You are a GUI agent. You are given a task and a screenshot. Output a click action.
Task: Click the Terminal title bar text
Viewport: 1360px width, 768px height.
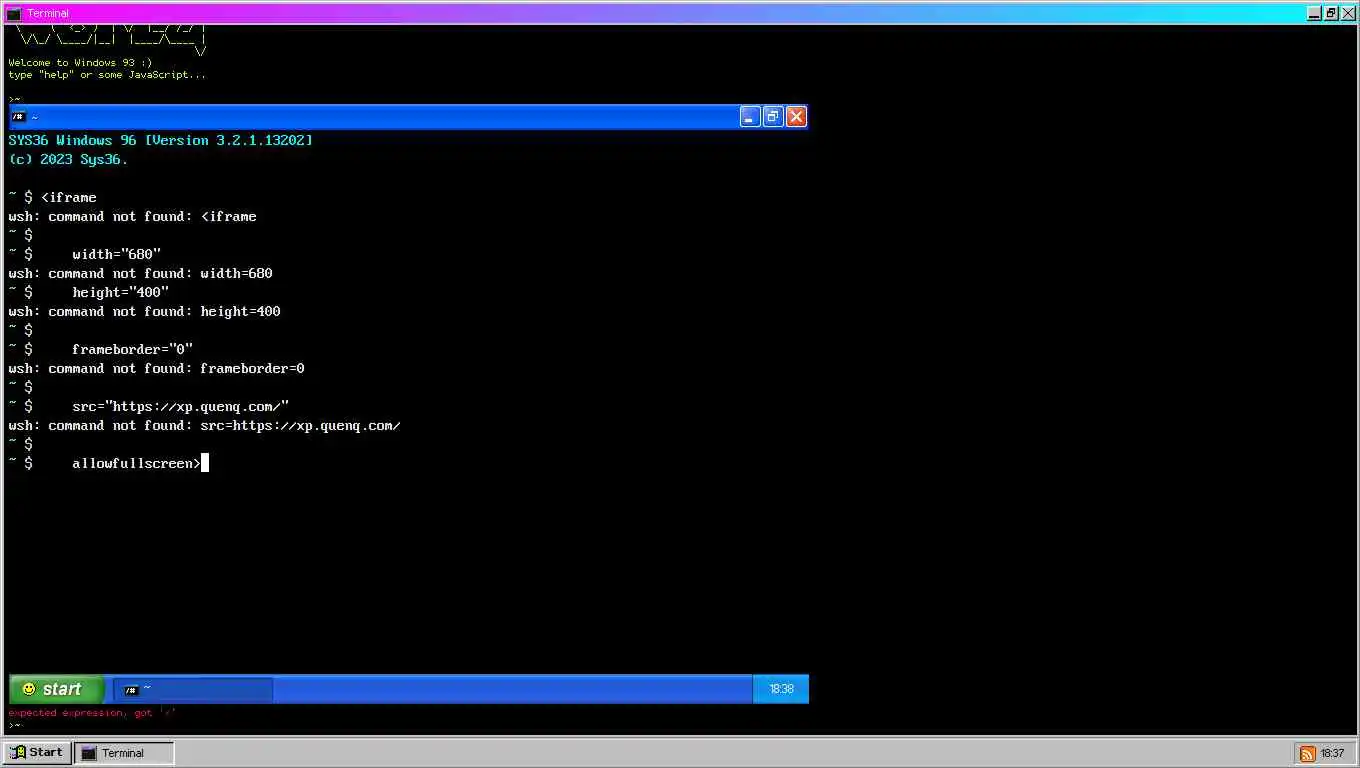tap(48, 13)
